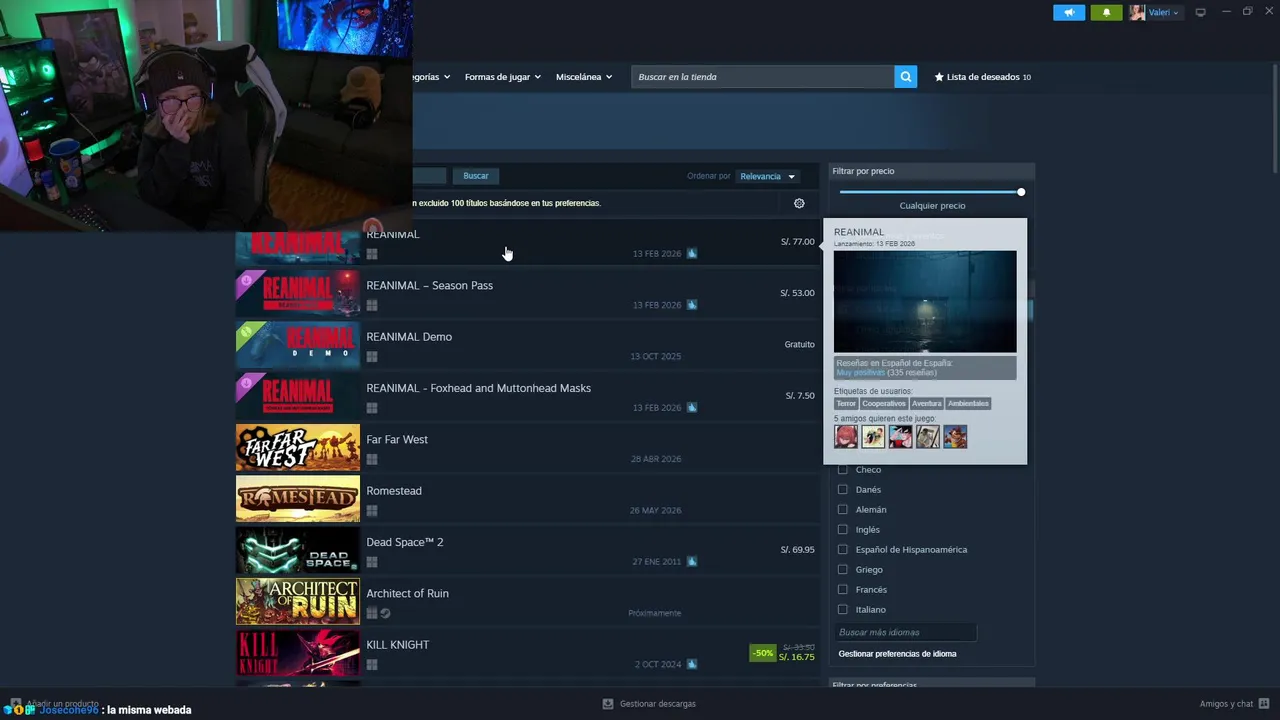
Task: Click the friends chat icon at bottom right
Action: pyautogui.click(x=1264, y=704)
